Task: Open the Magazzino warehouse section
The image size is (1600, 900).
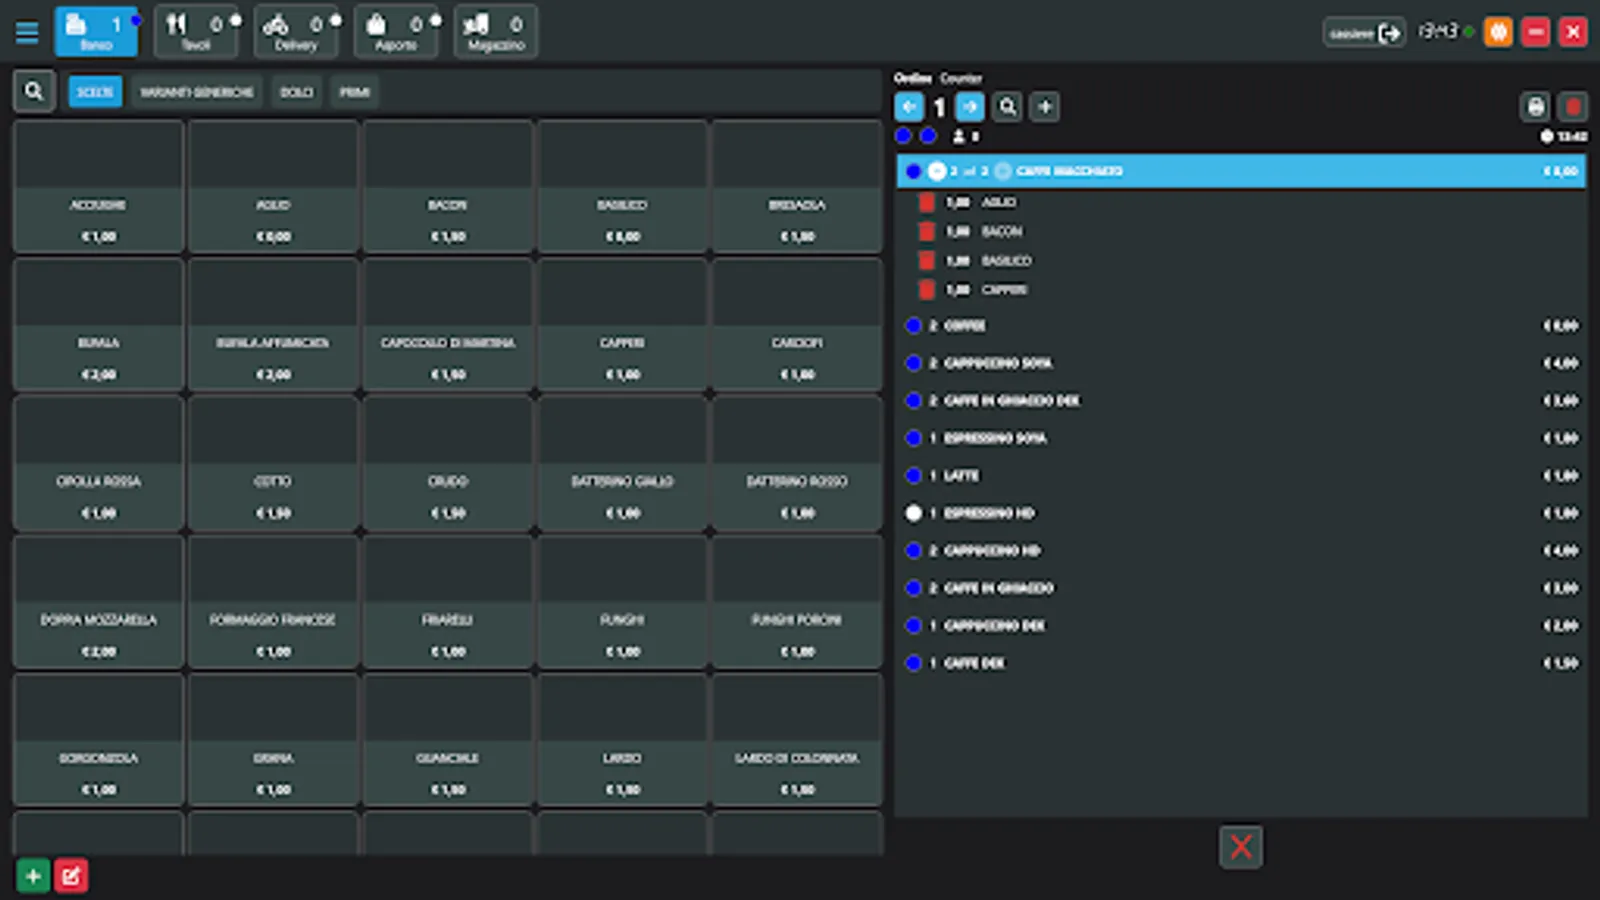Action: 496,31
